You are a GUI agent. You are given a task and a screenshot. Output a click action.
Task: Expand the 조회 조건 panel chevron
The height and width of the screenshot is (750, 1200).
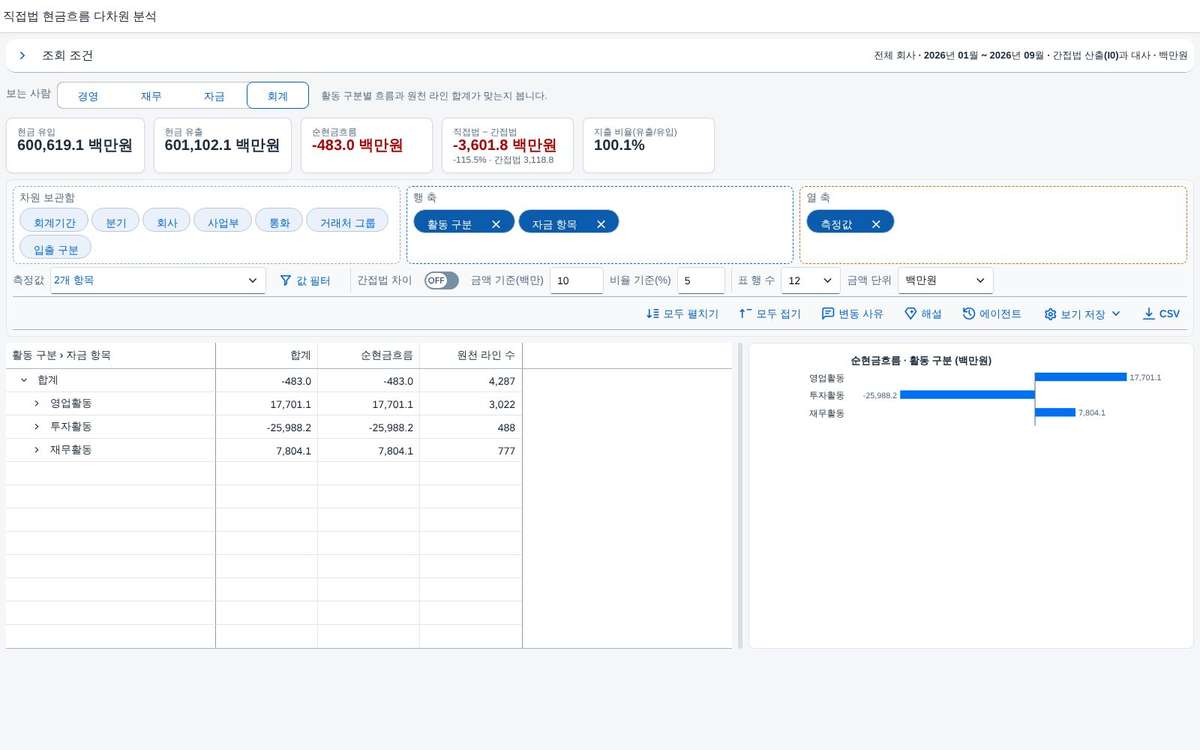(x=22, y=56)
